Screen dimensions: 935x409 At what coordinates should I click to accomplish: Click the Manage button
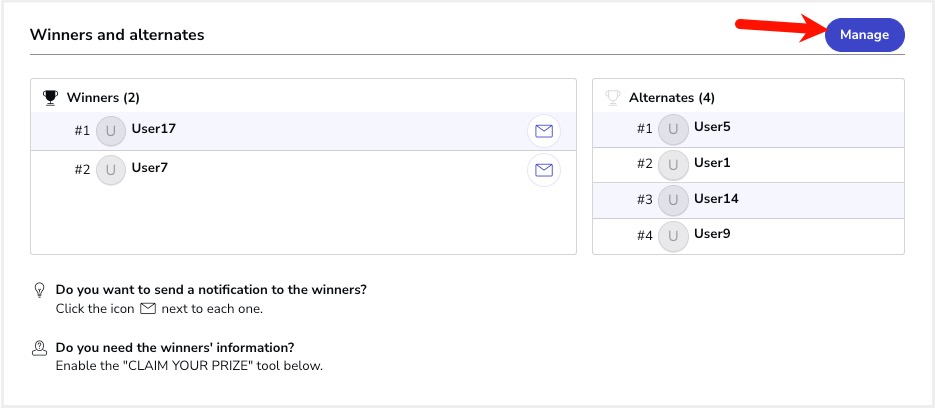[865, 35]
